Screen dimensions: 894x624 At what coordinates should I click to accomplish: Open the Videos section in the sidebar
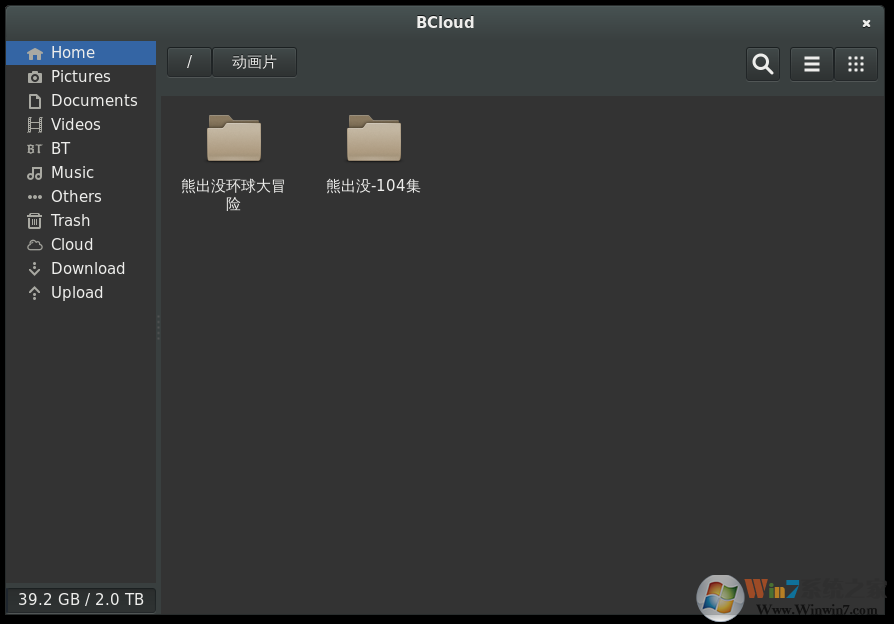coord(75,124)
